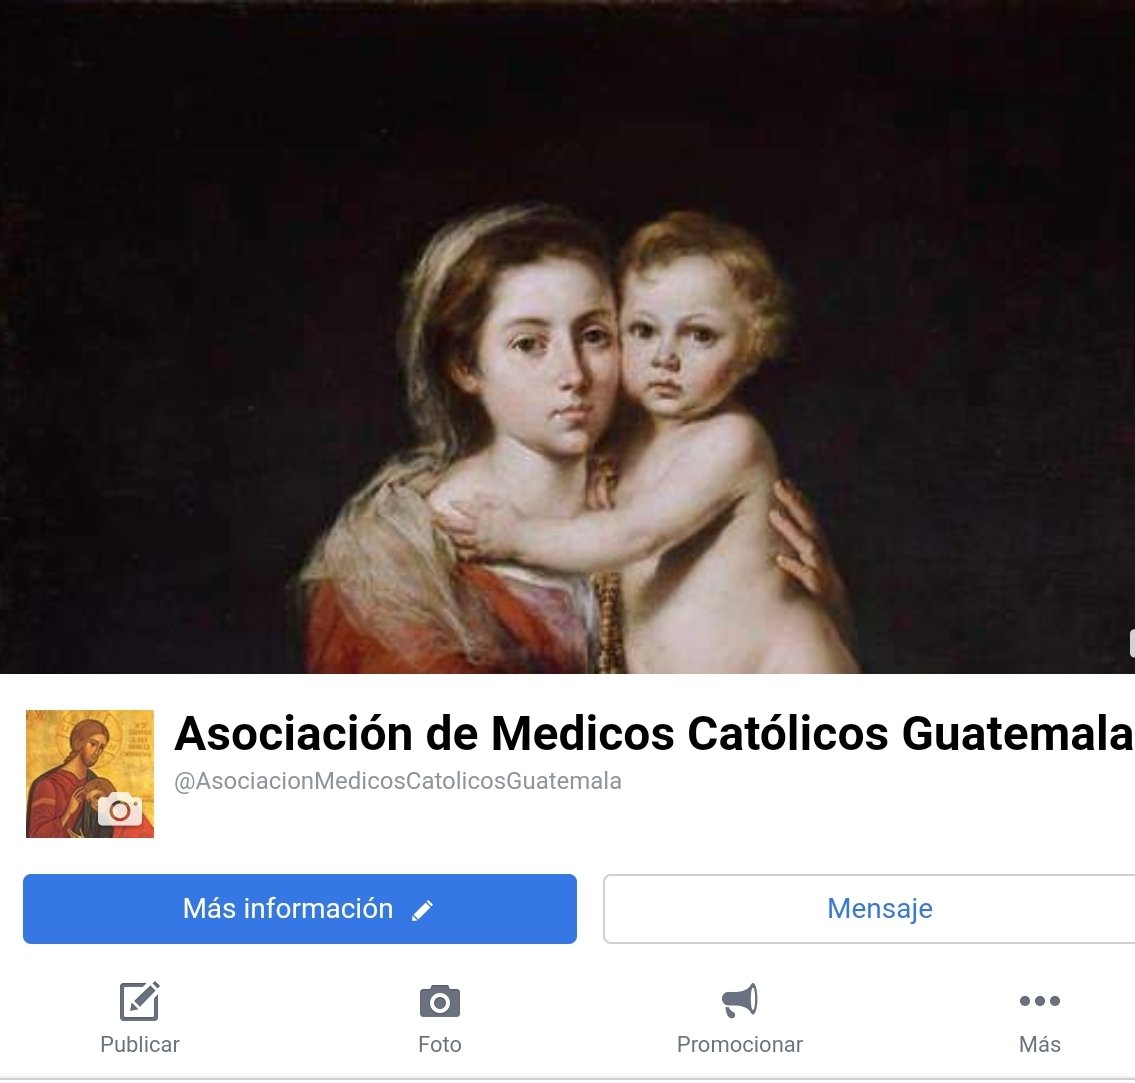Screen dimensions: 1135x1083
Task: Select the Promocionar megaphone icon
Action: tap(740, 1000)
